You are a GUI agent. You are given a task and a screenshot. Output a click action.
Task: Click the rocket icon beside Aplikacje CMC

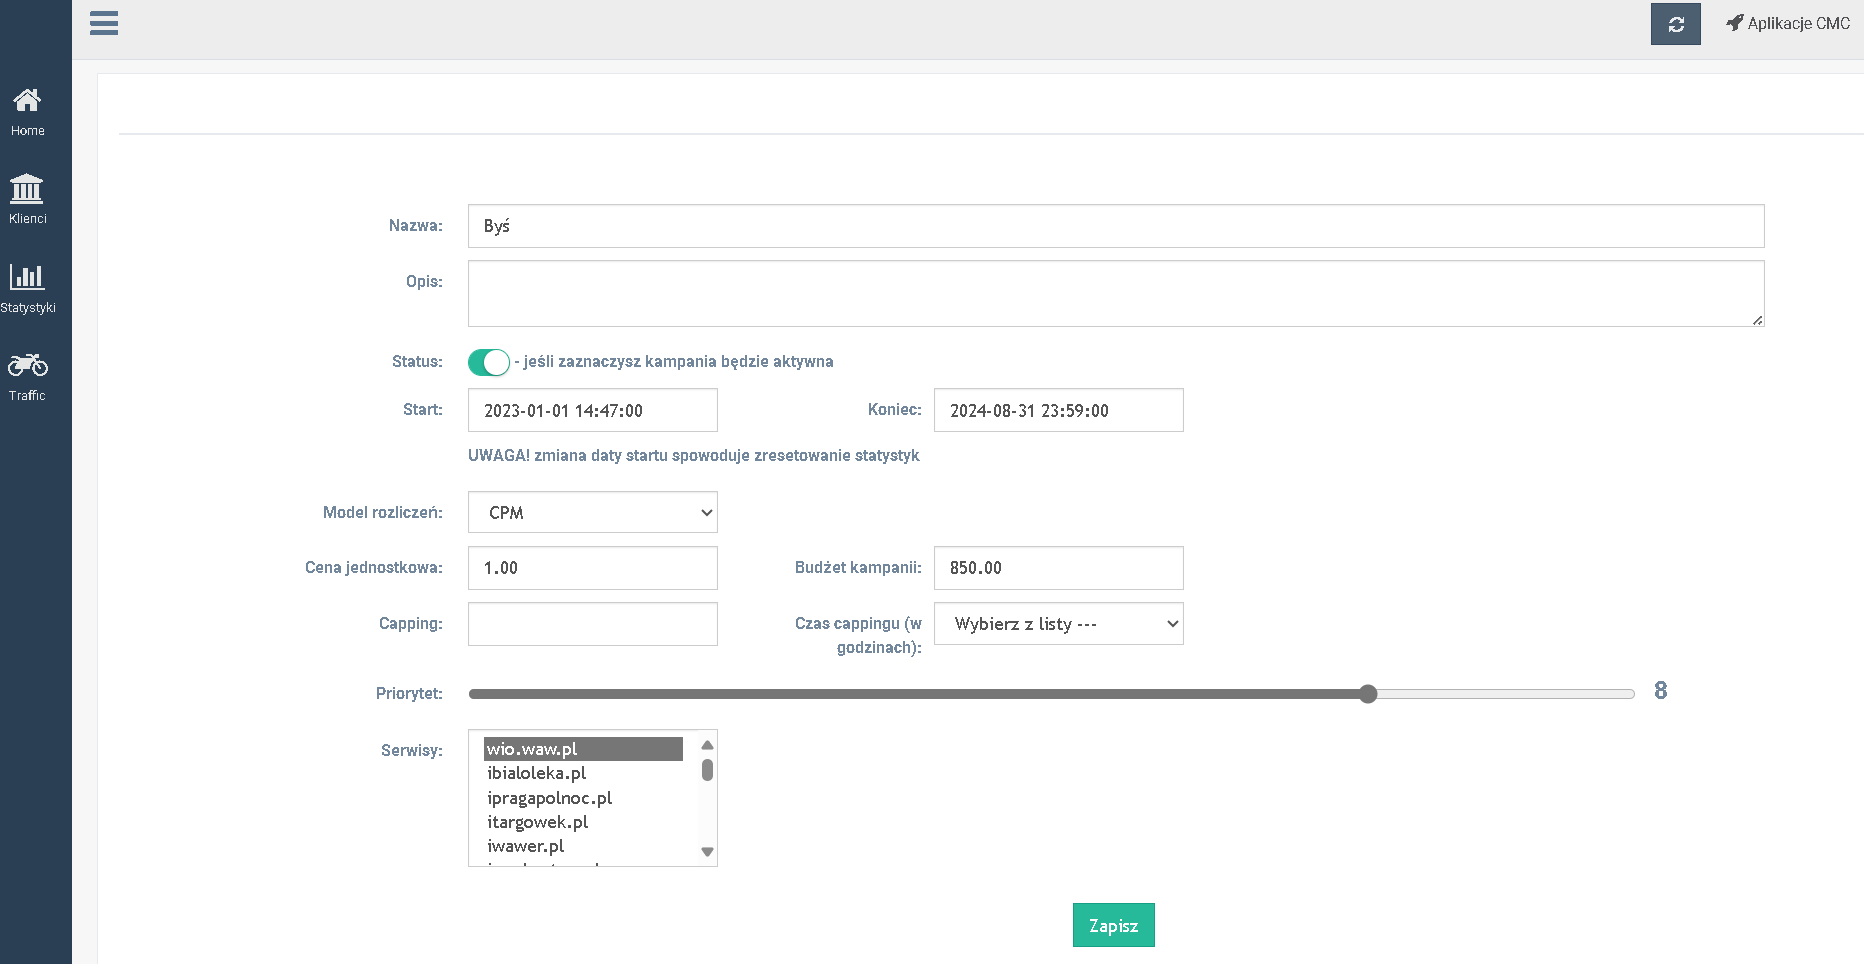1734,23
